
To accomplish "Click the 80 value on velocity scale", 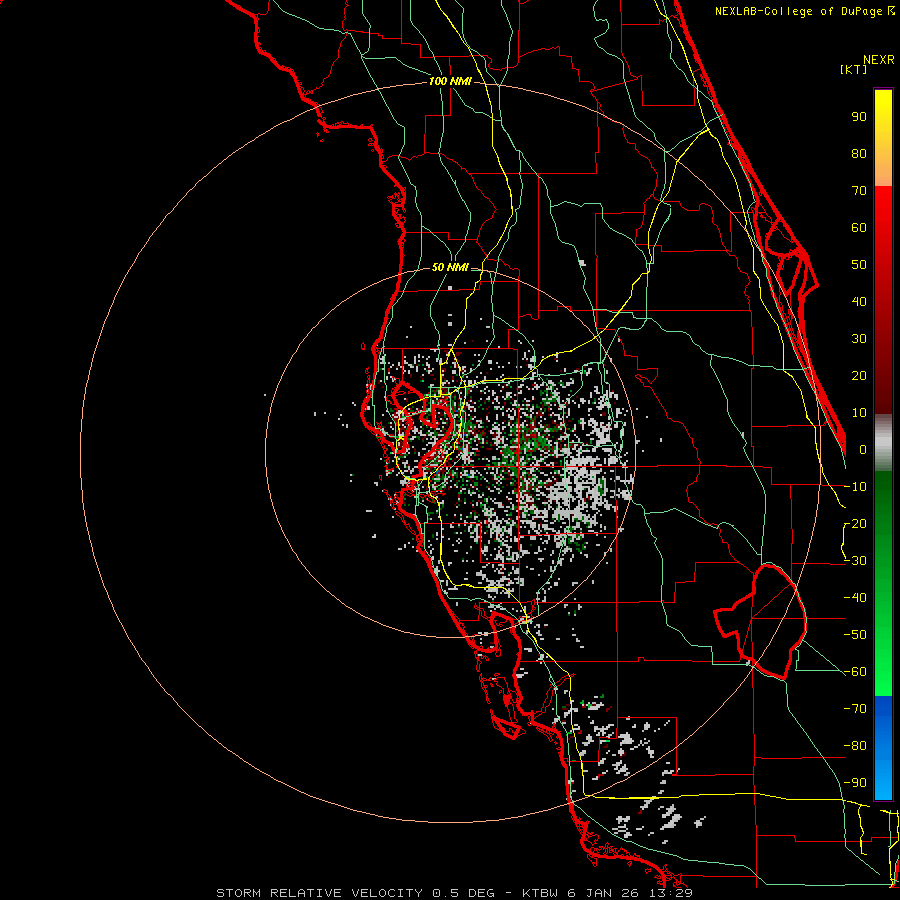I will [859, 154].
